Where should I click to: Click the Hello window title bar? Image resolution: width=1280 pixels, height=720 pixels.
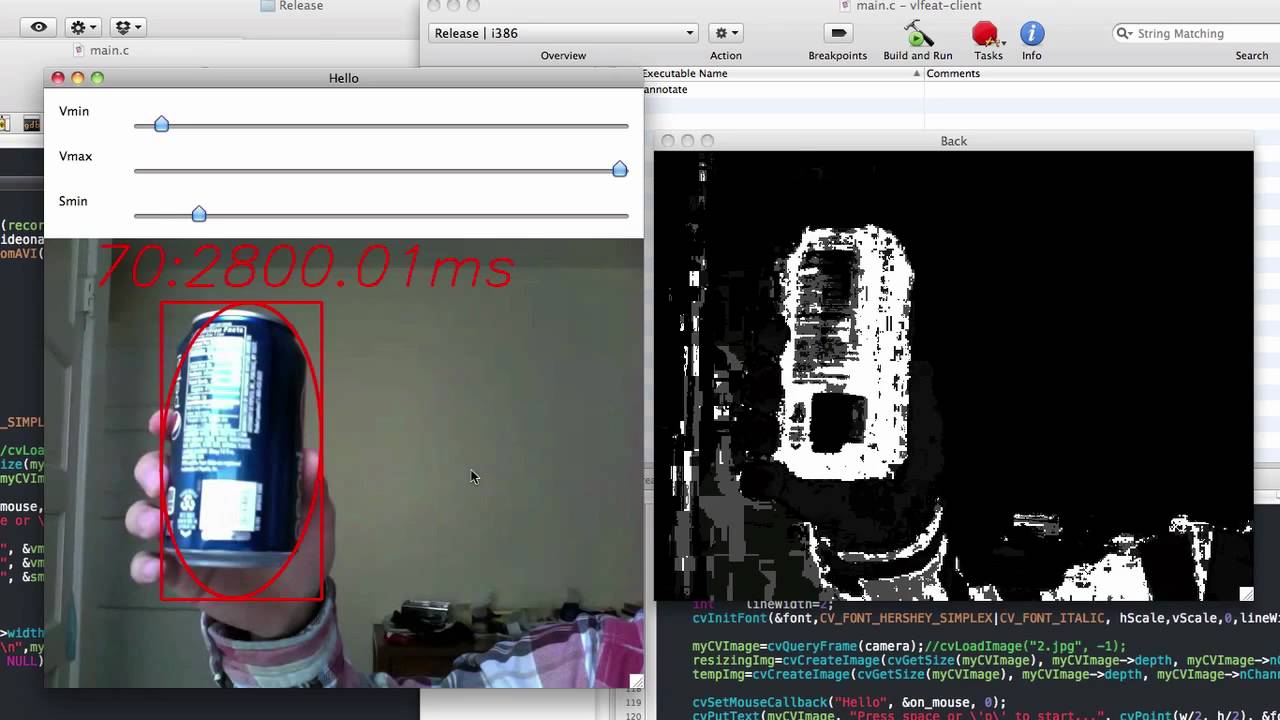point(343,78)
